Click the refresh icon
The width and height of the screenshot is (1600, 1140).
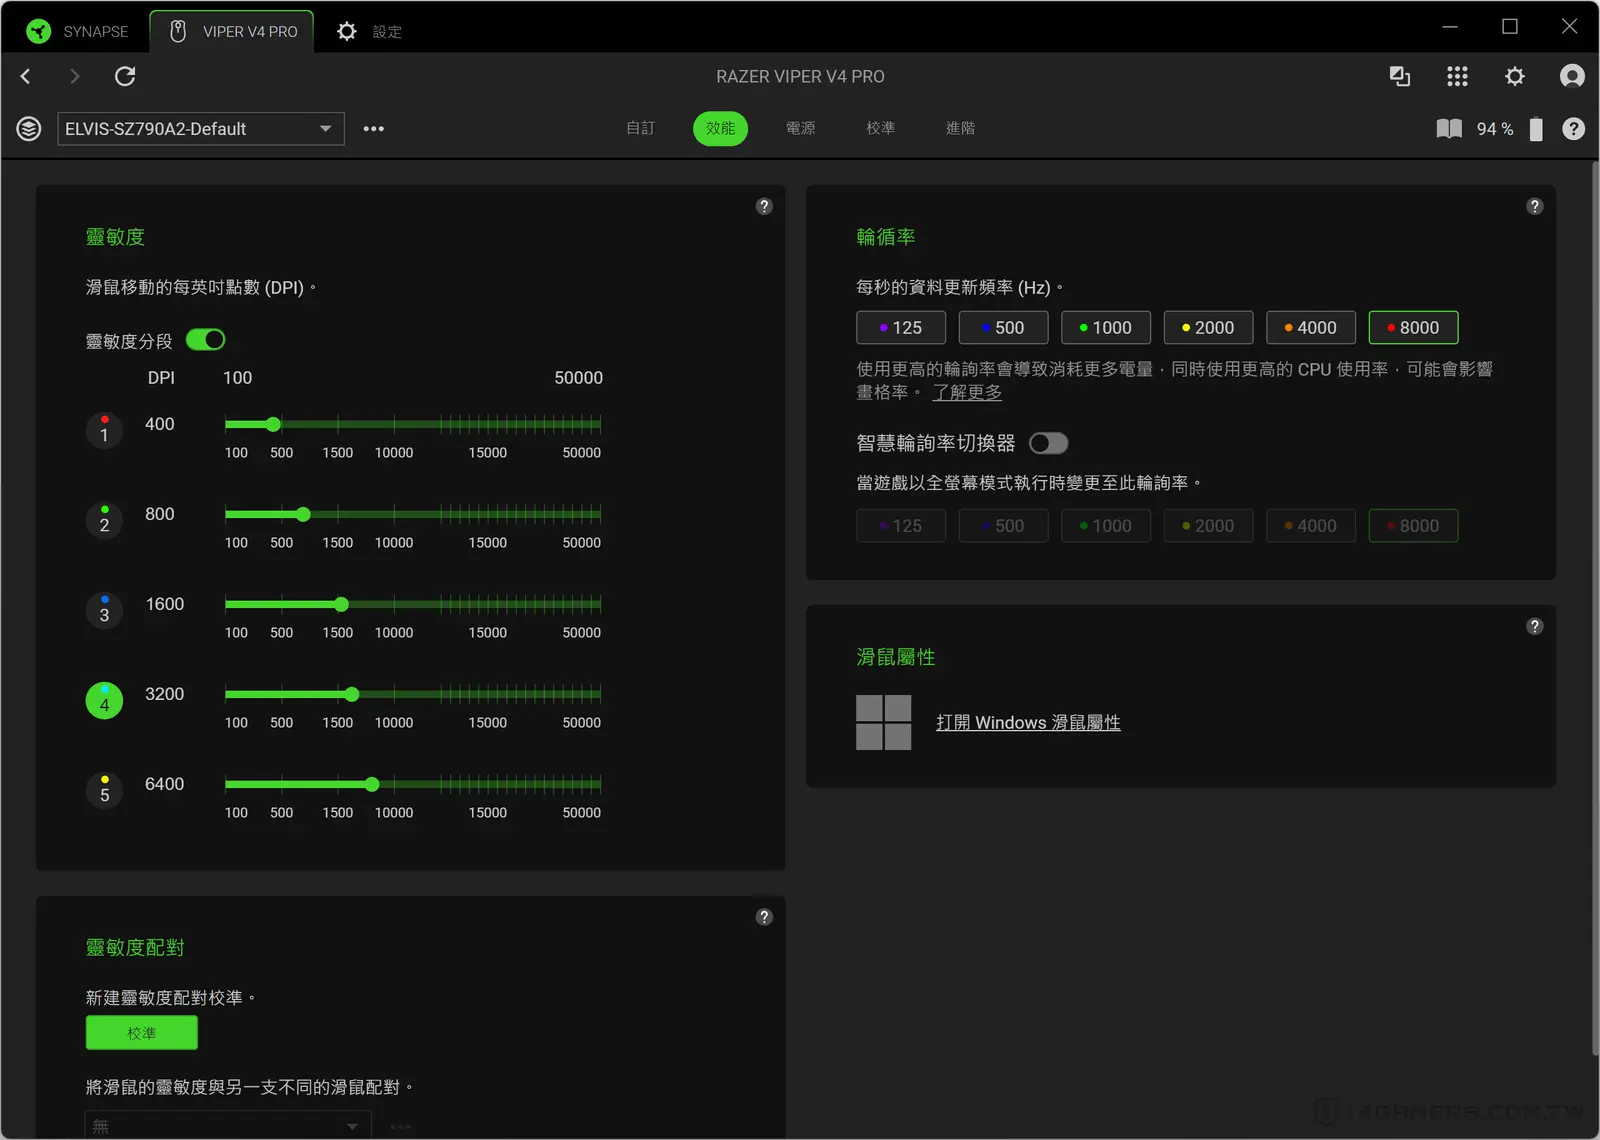(x=125, y=76)
